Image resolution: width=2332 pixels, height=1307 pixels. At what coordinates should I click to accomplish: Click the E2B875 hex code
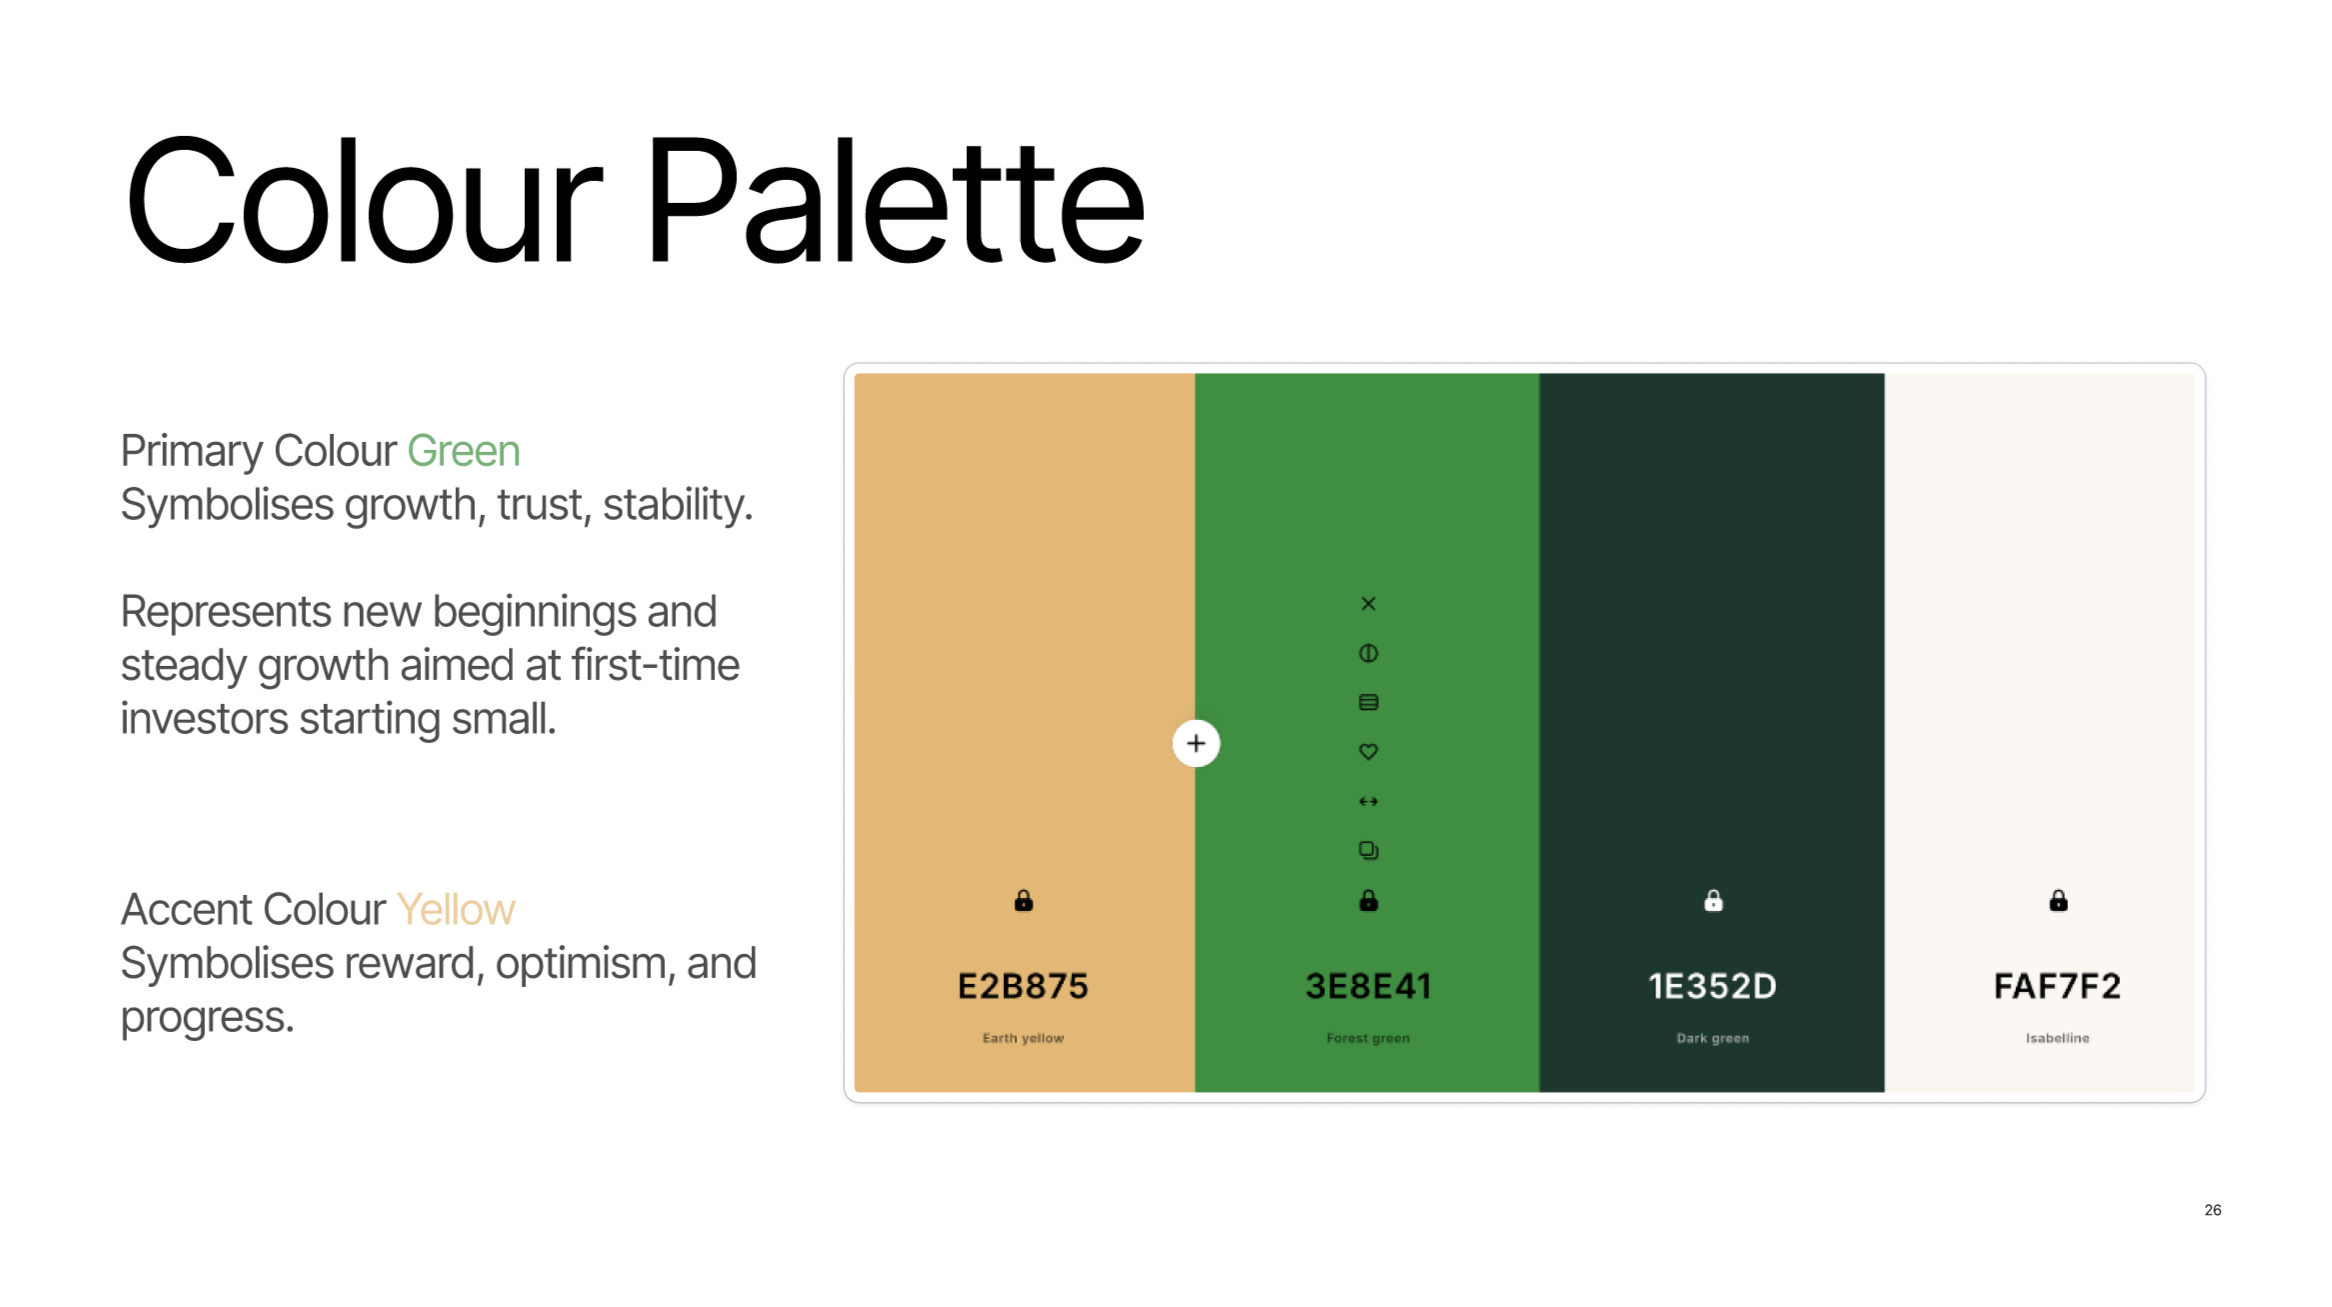1023,986
